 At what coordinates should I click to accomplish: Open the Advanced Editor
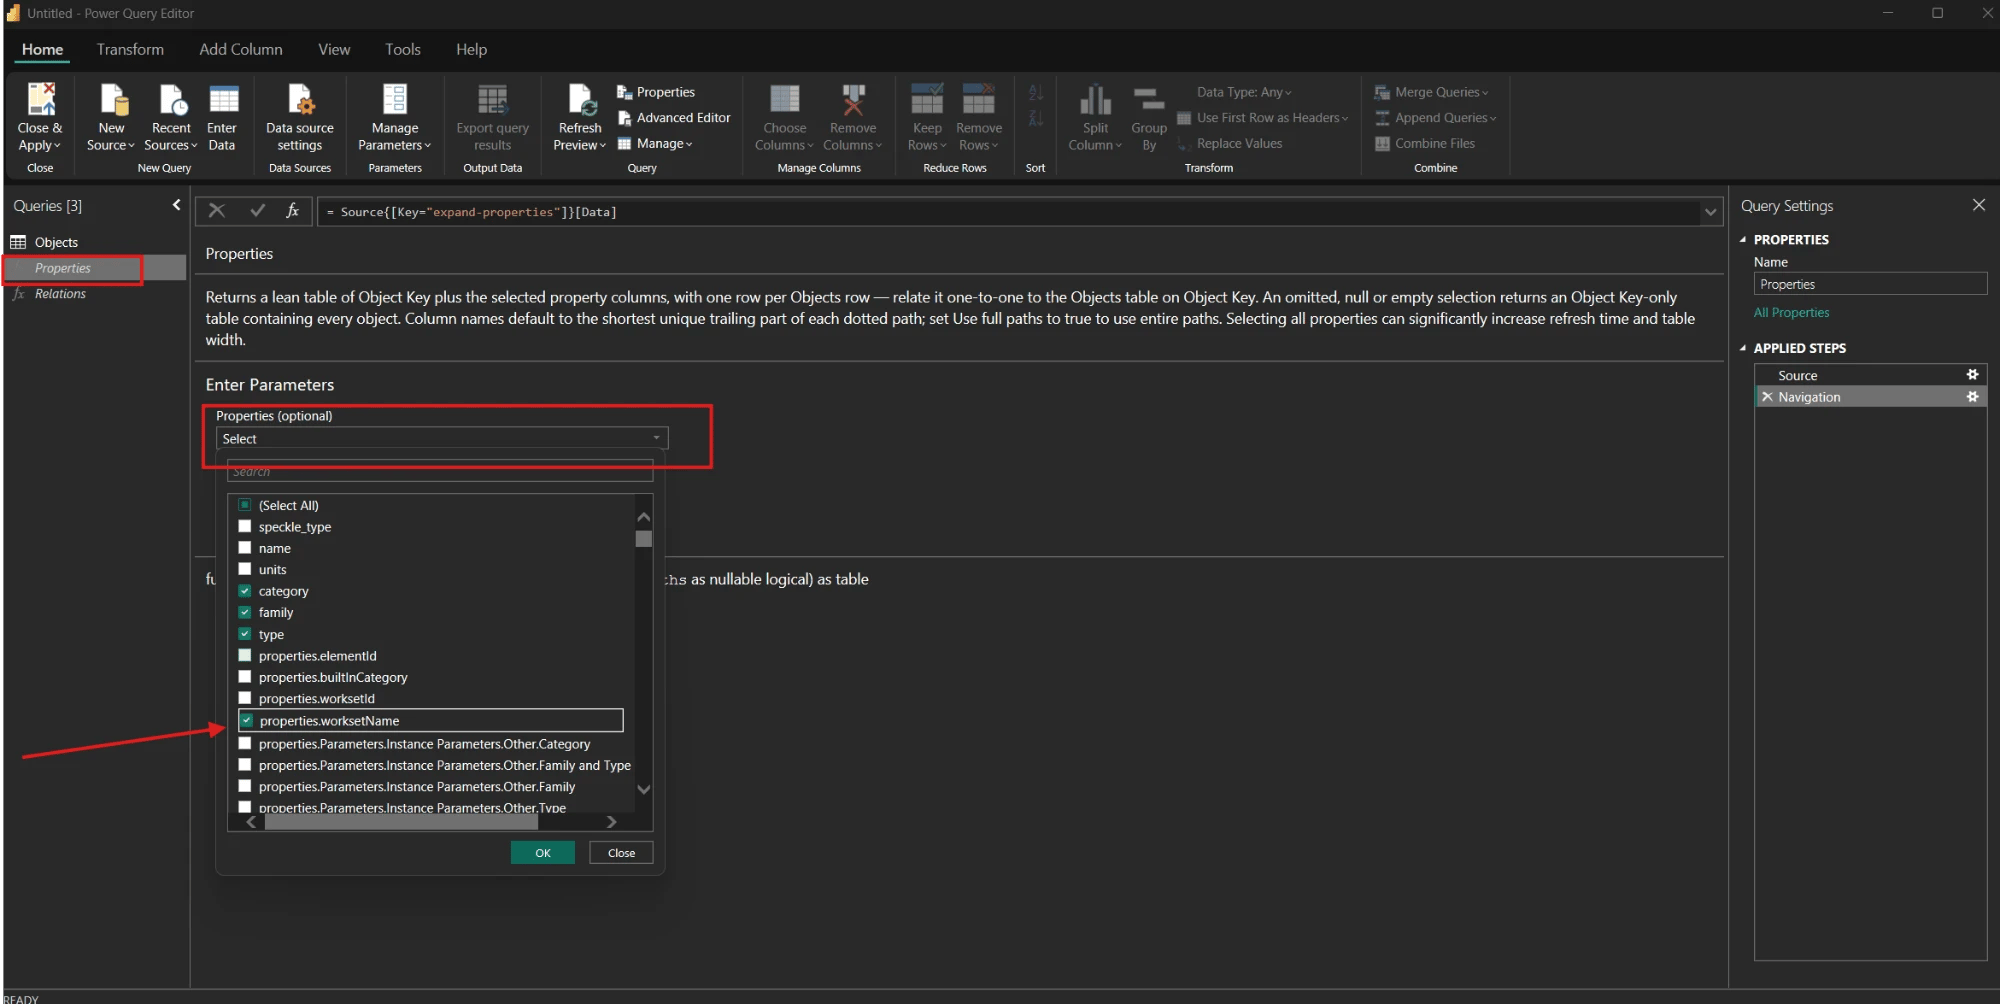674,118
